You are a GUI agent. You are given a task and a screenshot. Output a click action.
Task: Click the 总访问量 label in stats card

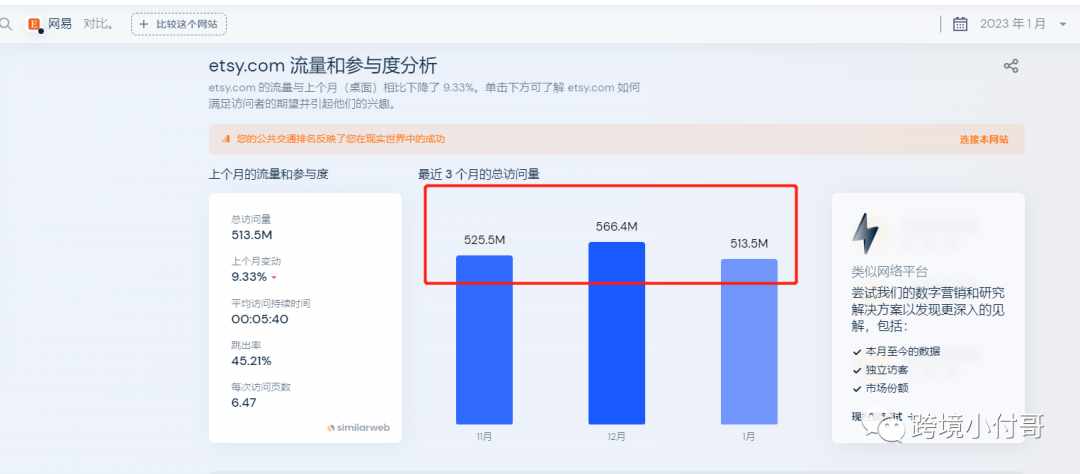pyautogui.click(x=251, y=219)
